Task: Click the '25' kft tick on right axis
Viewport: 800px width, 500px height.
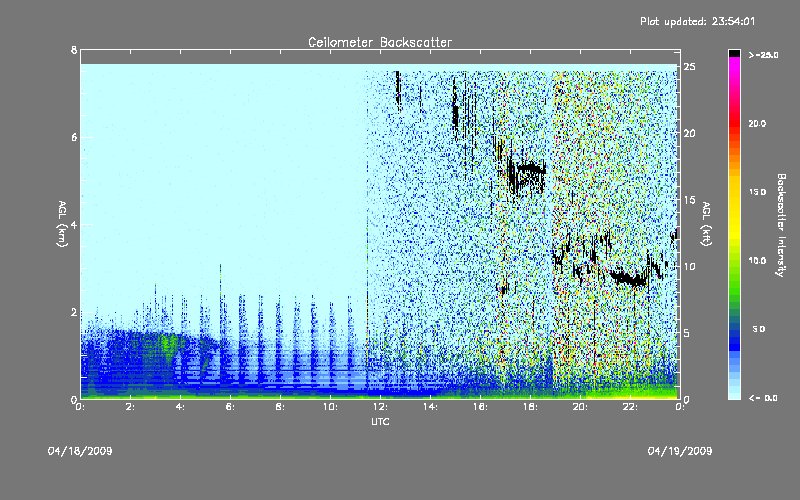Action: pos(690,67)
